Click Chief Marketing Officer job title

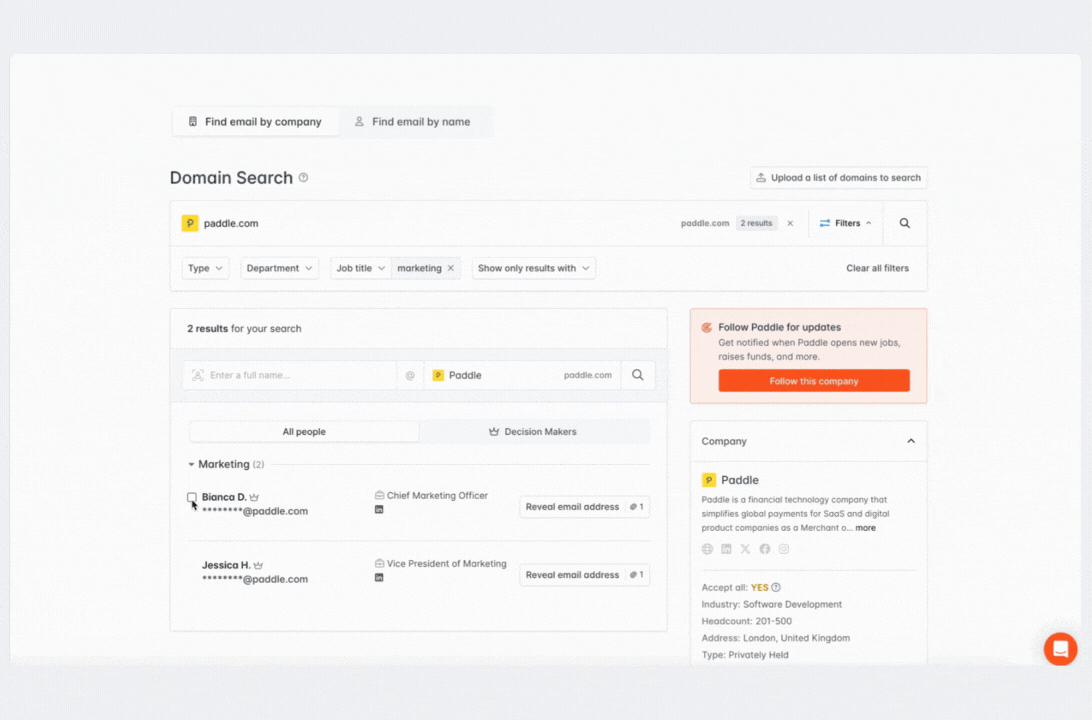coord(437,496)
